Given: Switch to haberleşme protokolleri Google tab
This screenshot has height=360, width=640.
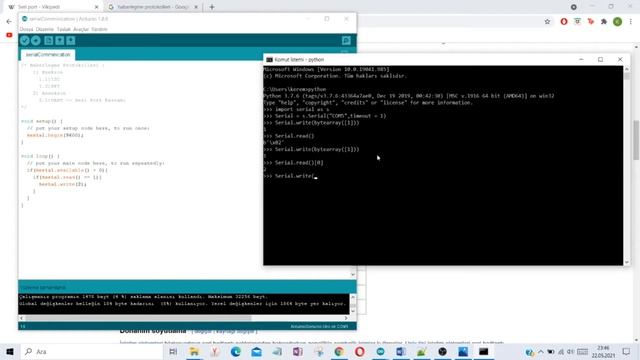Looking at the screenshot, I should click(x=153, y=7).
